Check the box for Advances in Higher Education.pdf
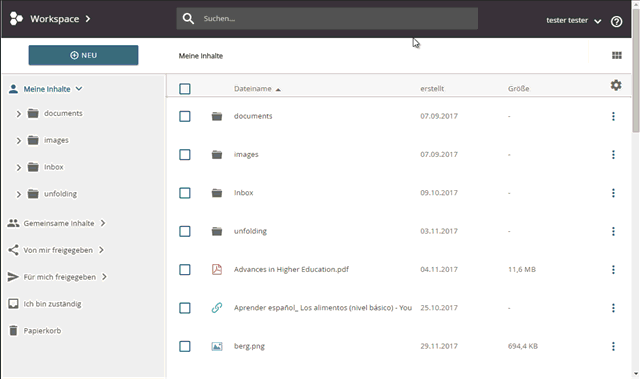 pyautogui.click(x=185, y=270)
